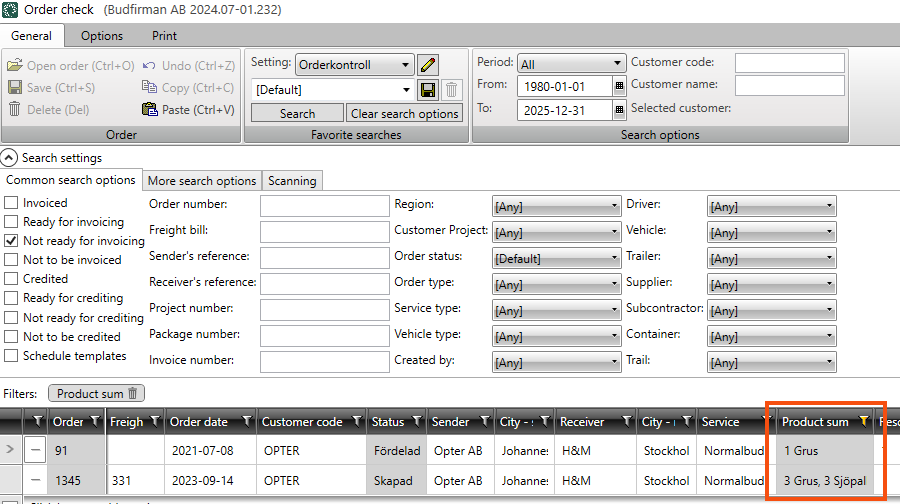Open the From date calendar picker

[x=619, y=87]
